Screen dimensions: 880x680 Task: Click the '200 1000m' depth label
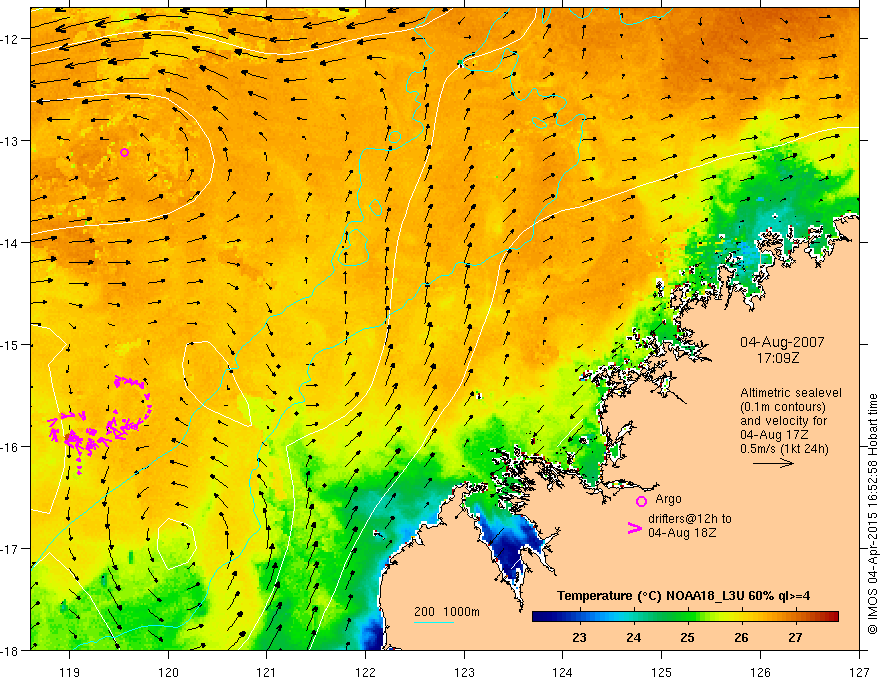point(447,612)
